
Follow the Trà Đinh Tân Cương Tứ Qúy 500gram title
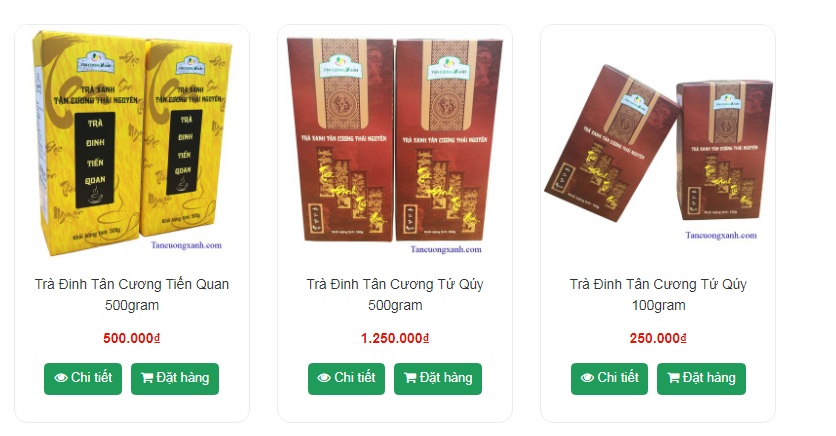click(395, 295)
